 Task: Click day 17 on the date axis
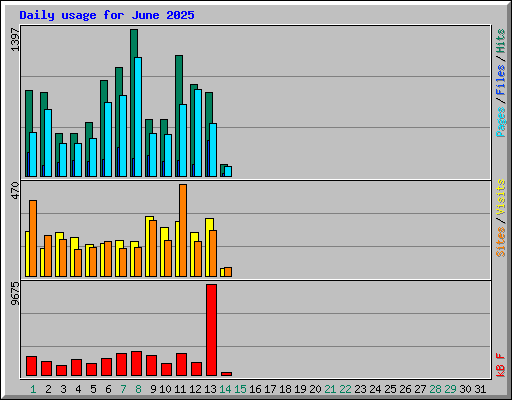click(x=270, y=389)
